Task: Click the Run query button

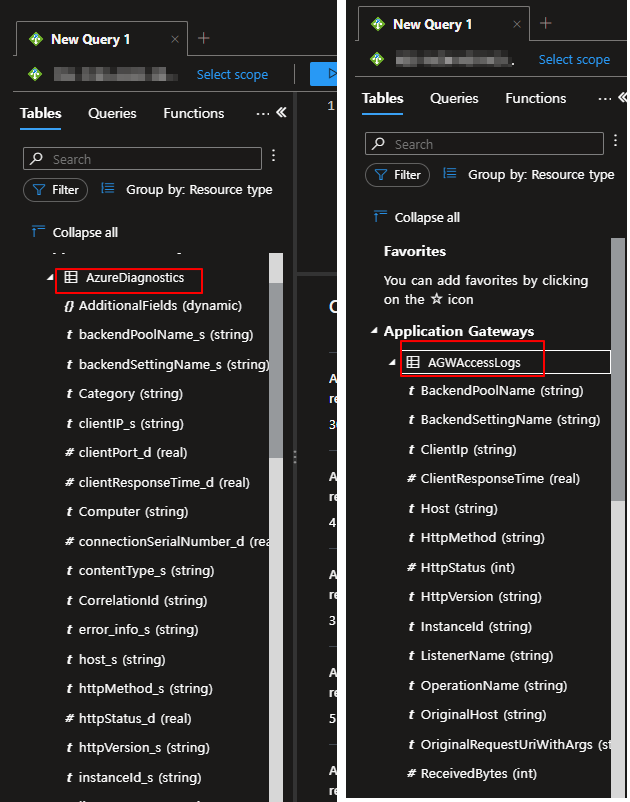Action: (x=323, y=74)
